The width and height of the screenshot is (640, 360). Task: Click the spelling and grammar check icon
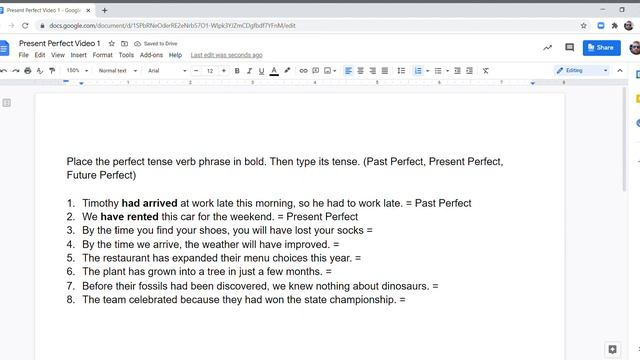40,71
